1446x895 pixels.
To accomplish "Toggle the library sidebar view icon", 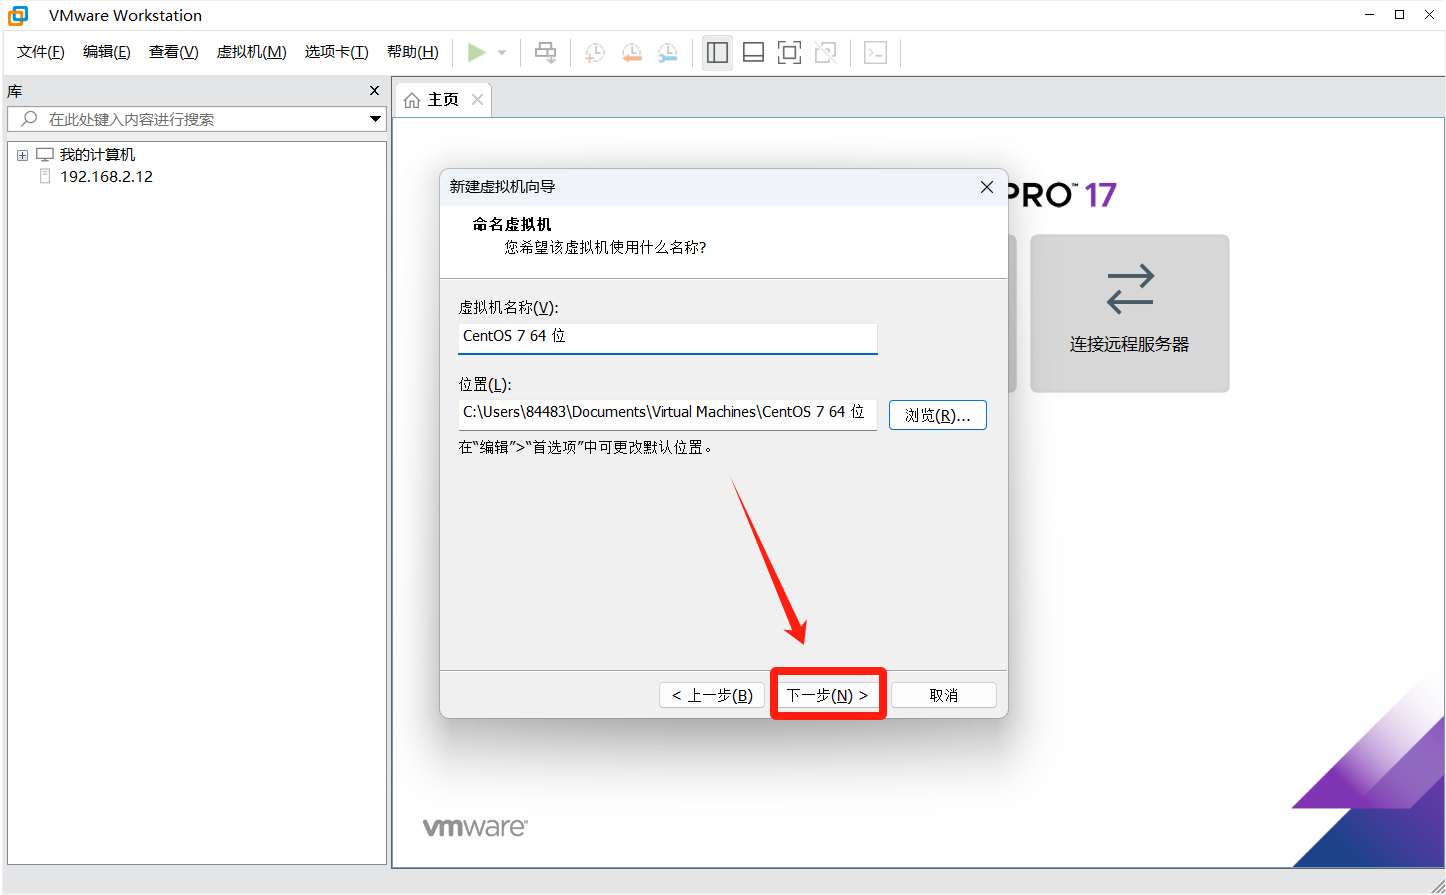I will coord(717,53).
